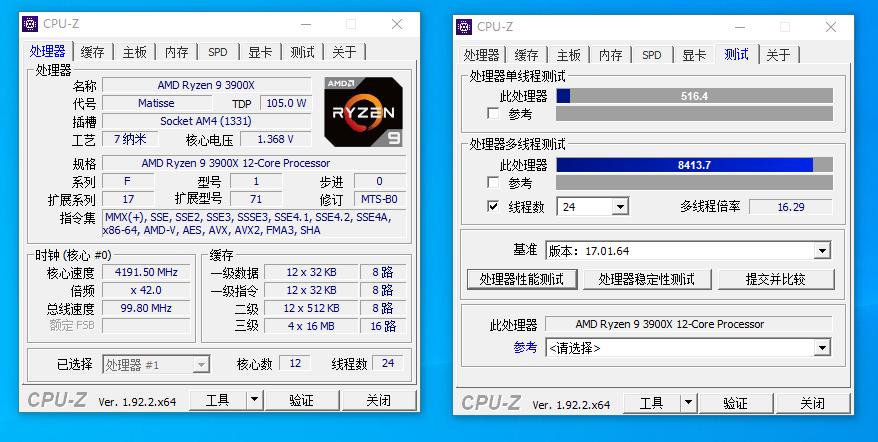Click 工具 button in the right window
Image resolution: width=878 pixels, height=442 pixels.
point(652,403)
